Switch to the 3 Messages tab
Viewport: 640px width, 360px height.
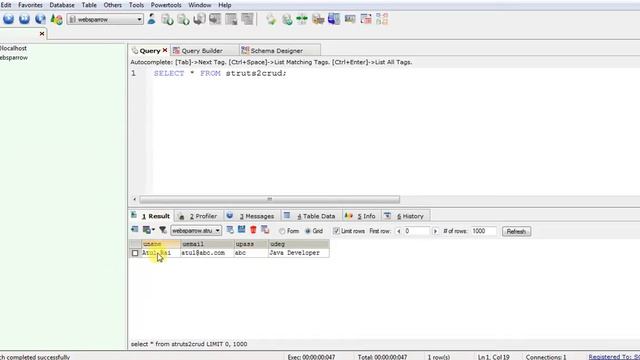point(251,216)
